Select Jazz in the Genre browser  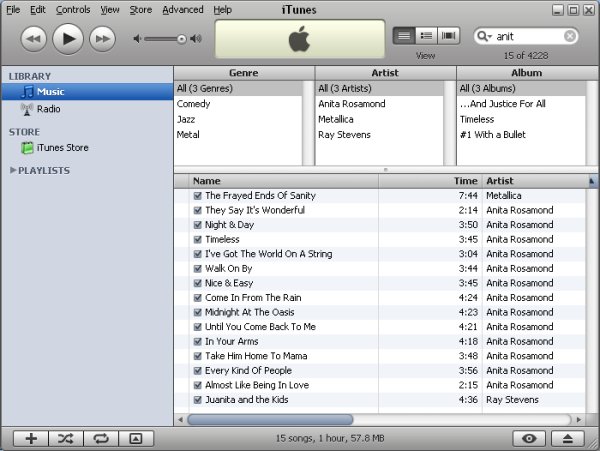click(x=238, y=119)
